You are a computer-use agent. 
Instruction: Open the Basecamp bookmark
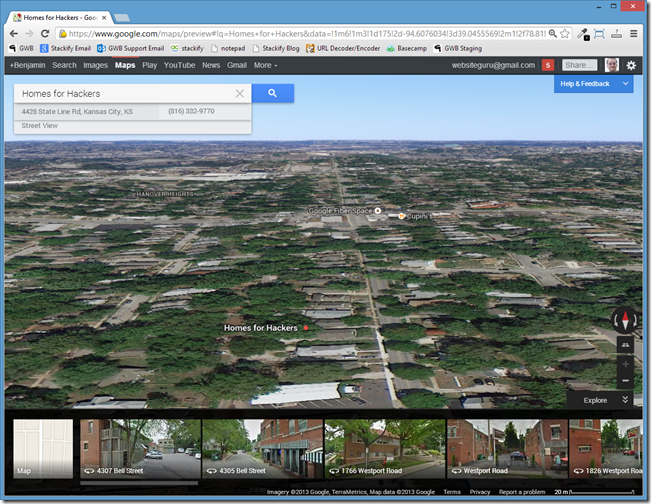coord(407,48)
